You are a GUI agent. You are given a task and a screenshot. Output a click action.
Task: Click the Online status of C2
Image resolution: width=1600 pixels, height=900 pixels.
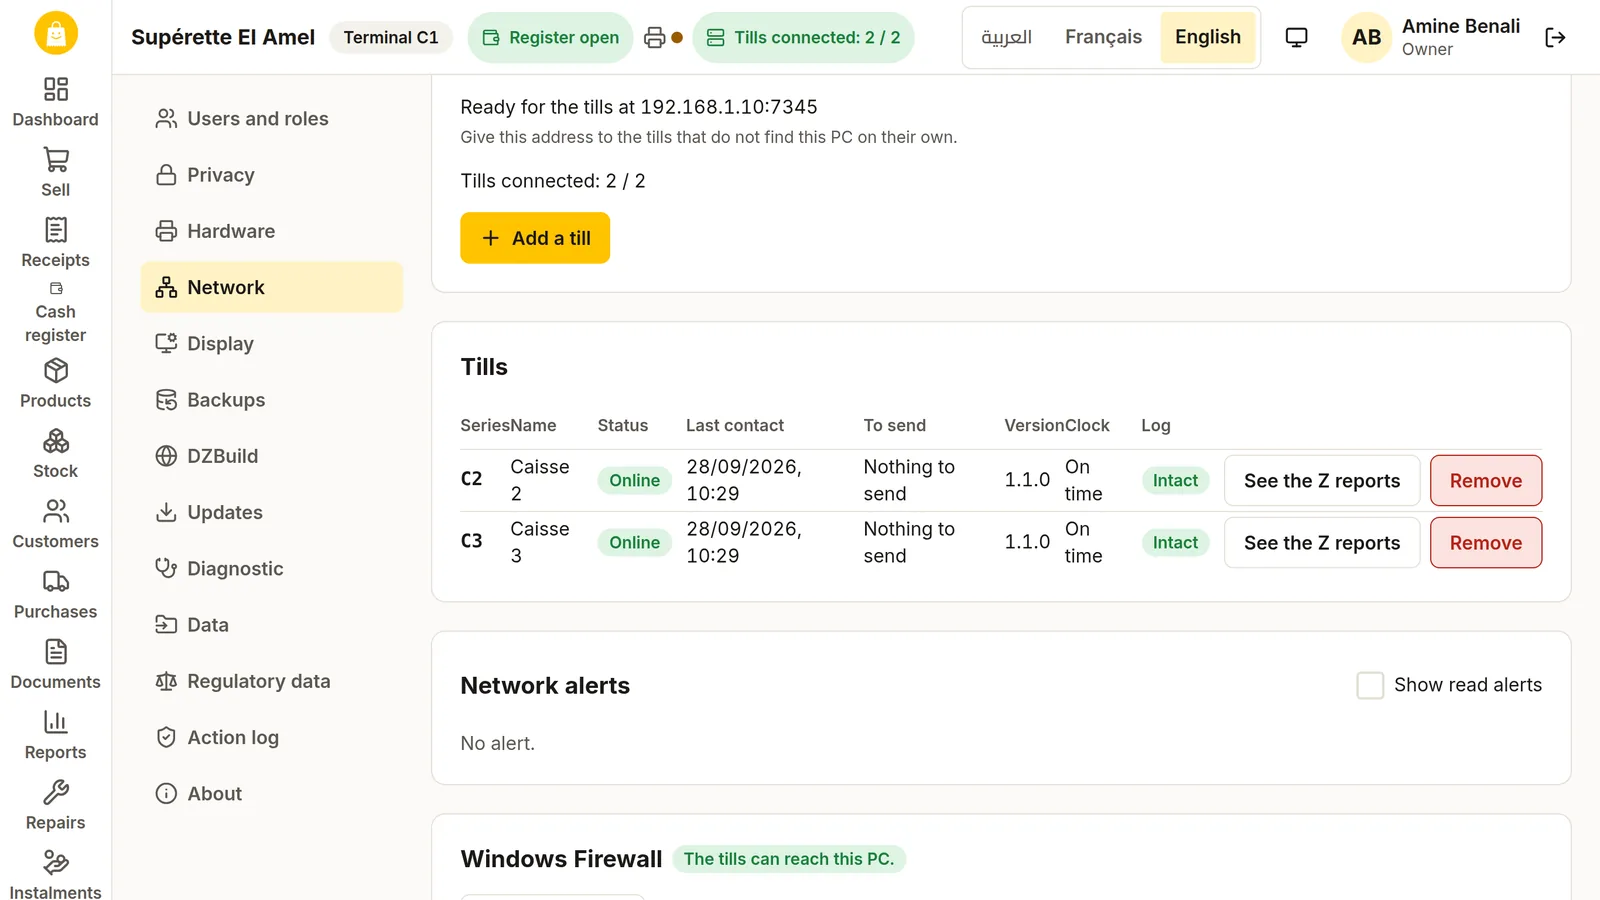pos(635,481)
